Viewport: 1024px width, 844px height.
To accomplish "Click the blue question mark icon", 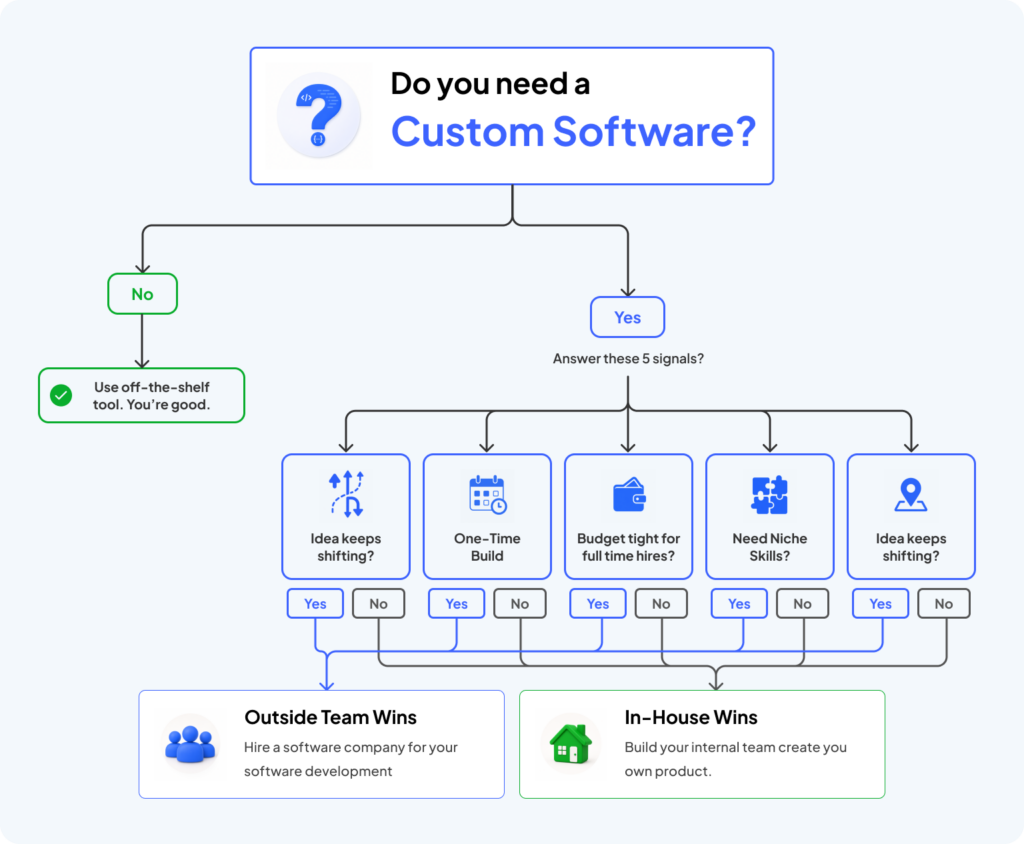I will (319, 115).
